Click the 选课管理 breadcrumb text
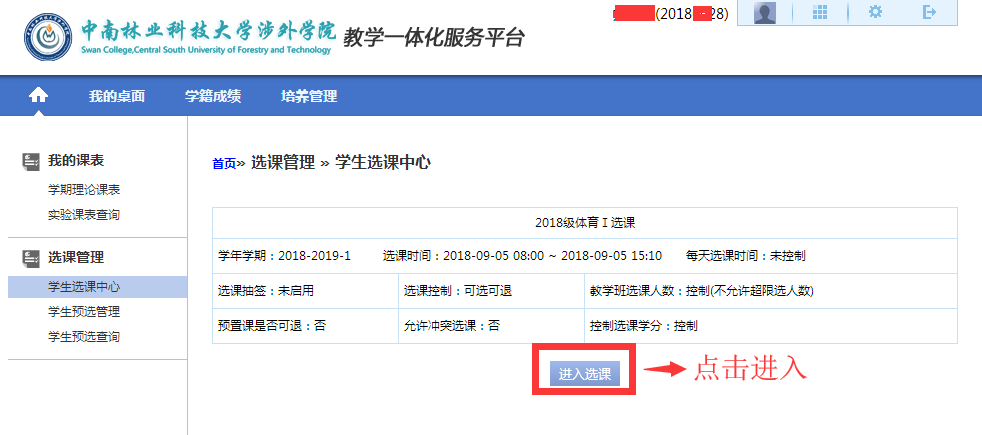This screenshot has width=982, height=435. [x=283, y=163]
